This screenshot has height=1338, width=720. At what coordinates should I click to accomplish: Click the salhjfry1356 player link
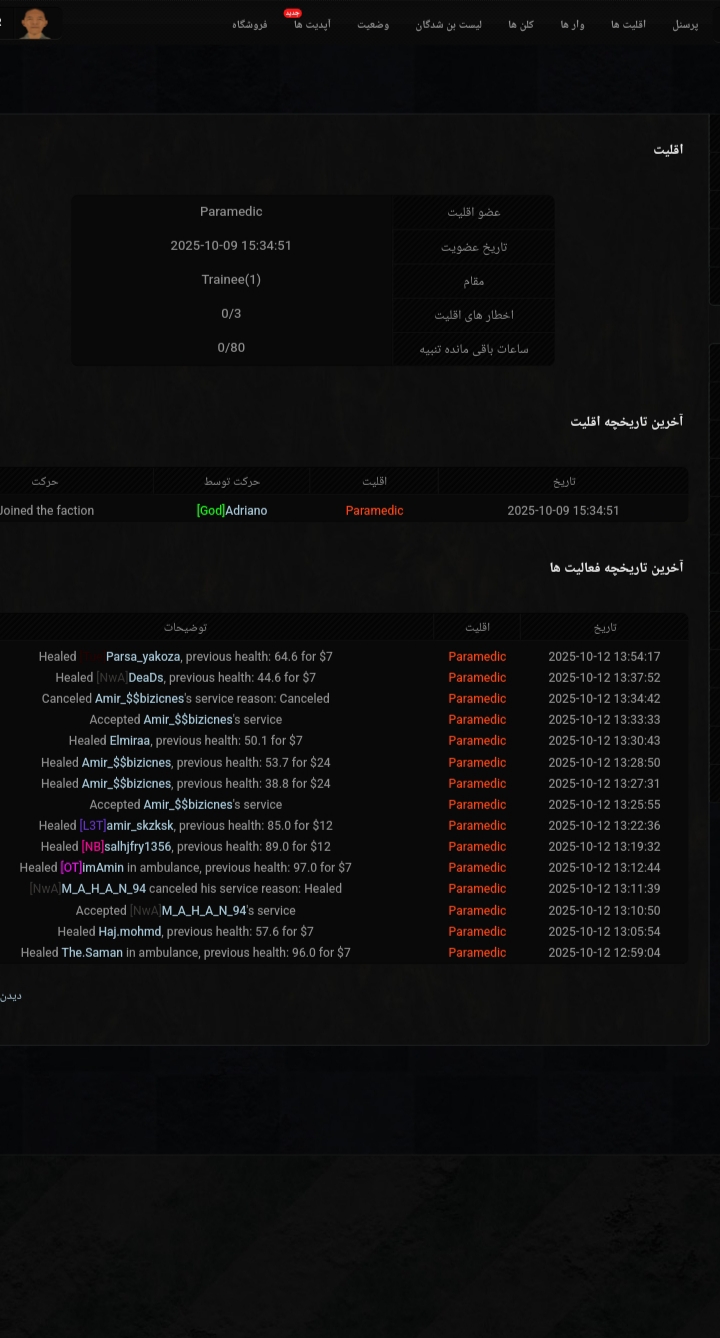click(x=137, y=847)
